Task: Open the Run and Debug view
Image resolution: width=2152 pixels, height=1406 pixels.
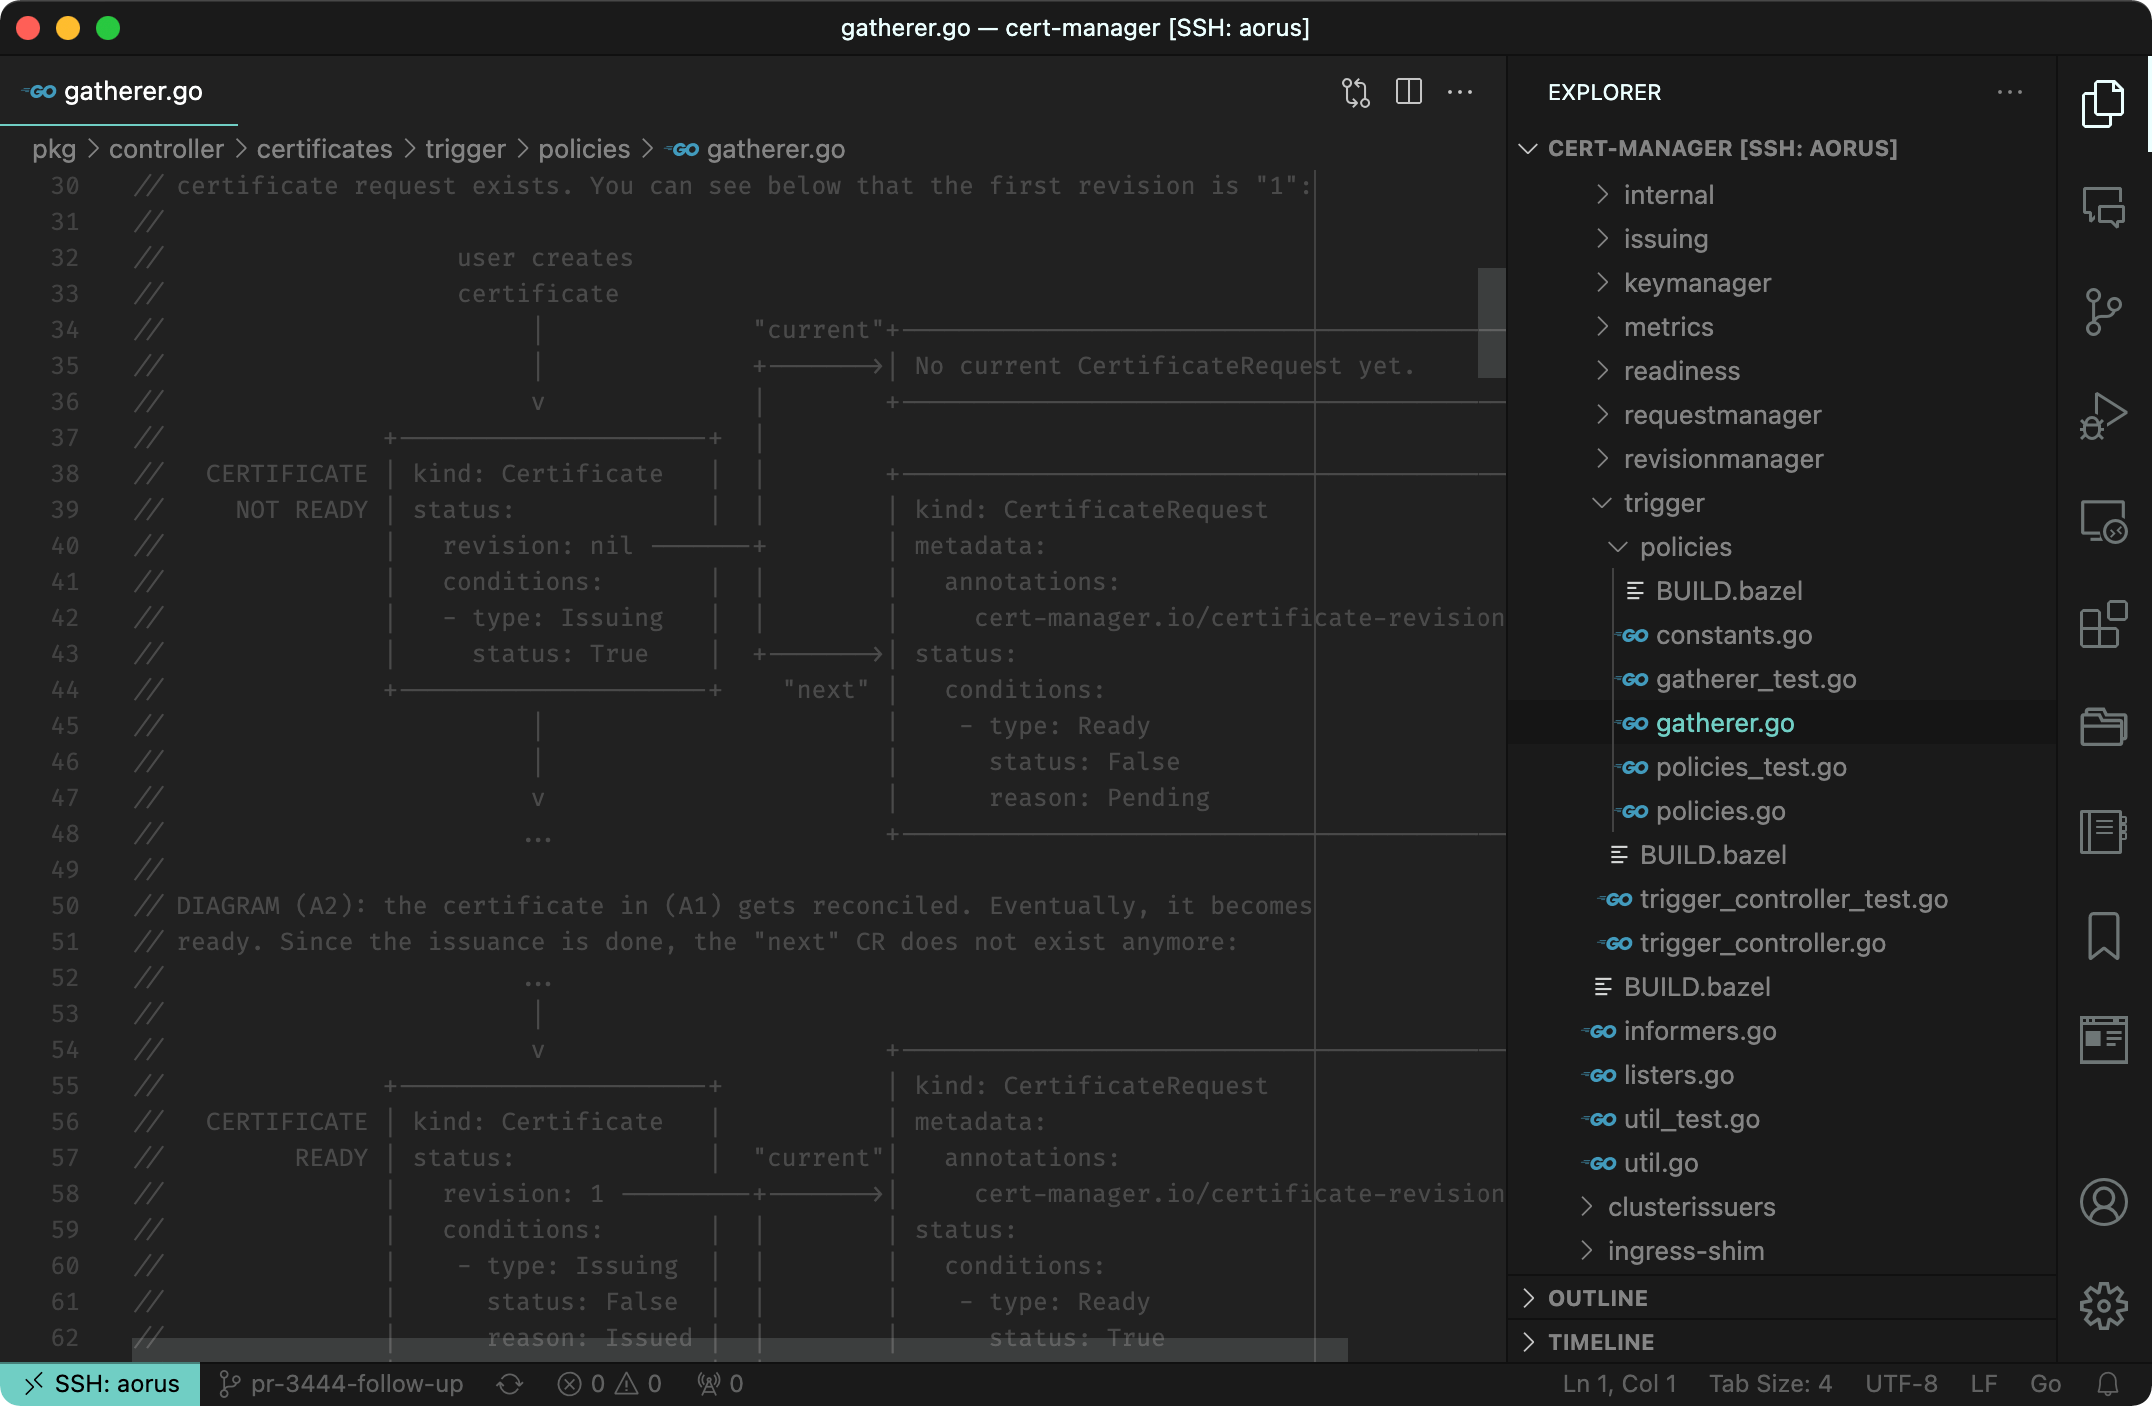Action: (2102, 416)
